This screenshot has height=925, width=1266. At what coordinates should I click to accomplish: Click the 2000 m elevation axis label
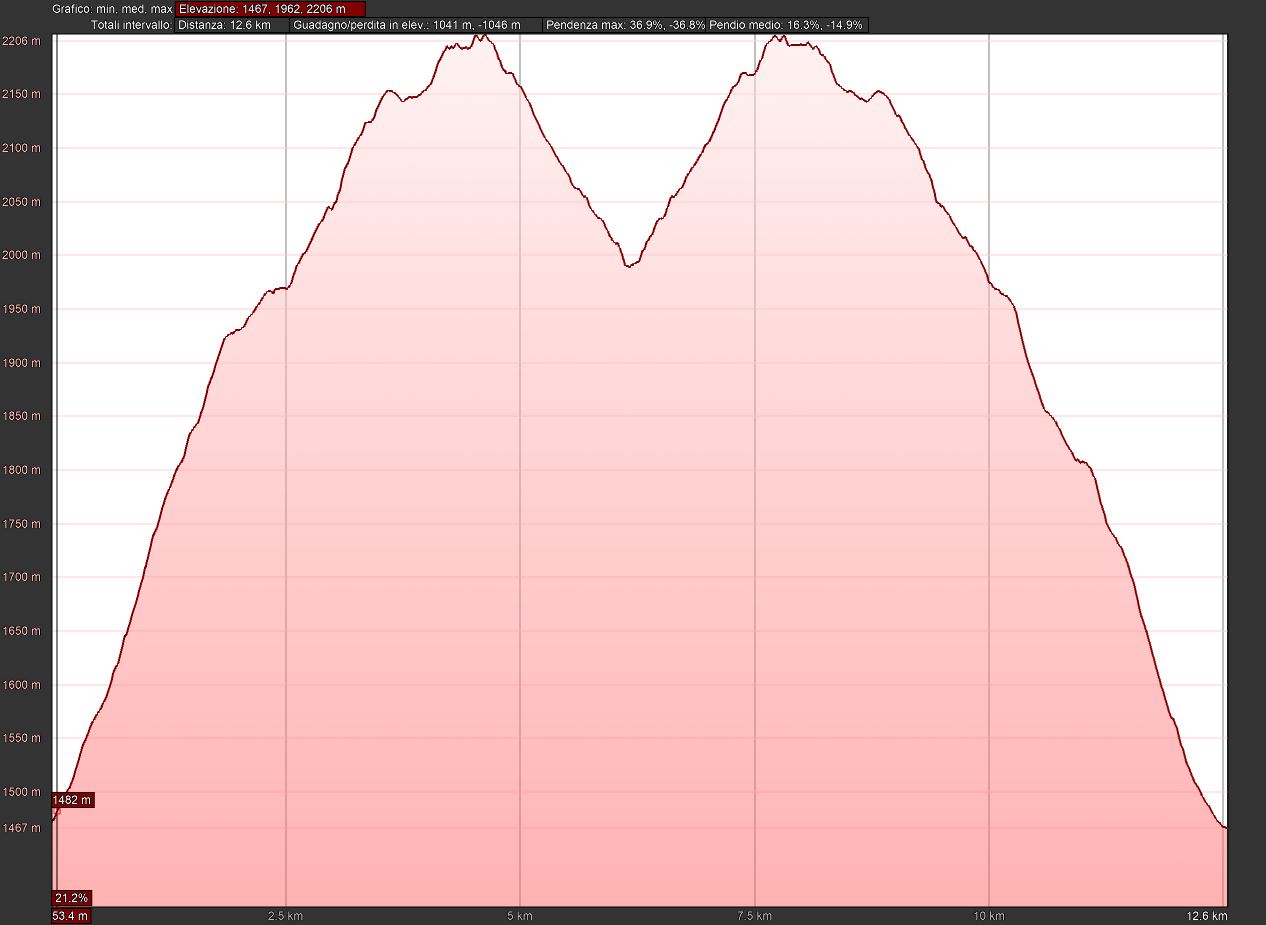tap(21, 256)
